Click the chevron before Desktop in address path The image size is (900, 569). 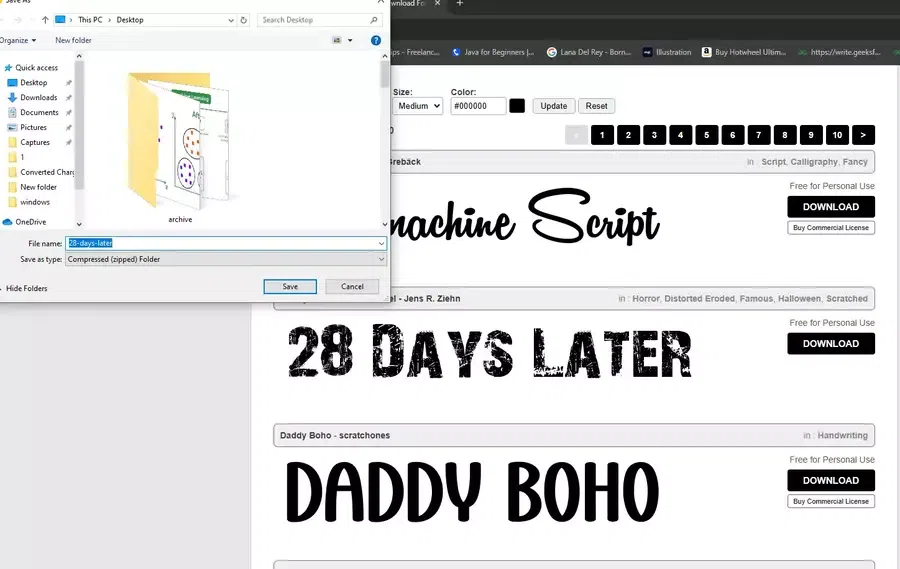(x=110, y=20)
